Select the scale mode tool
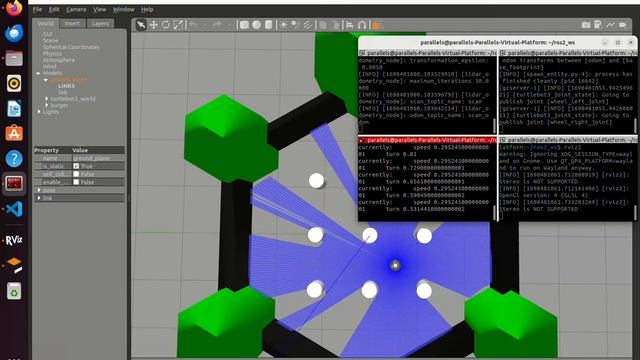Screen dimensions: 640x360 tap(178, 25)
